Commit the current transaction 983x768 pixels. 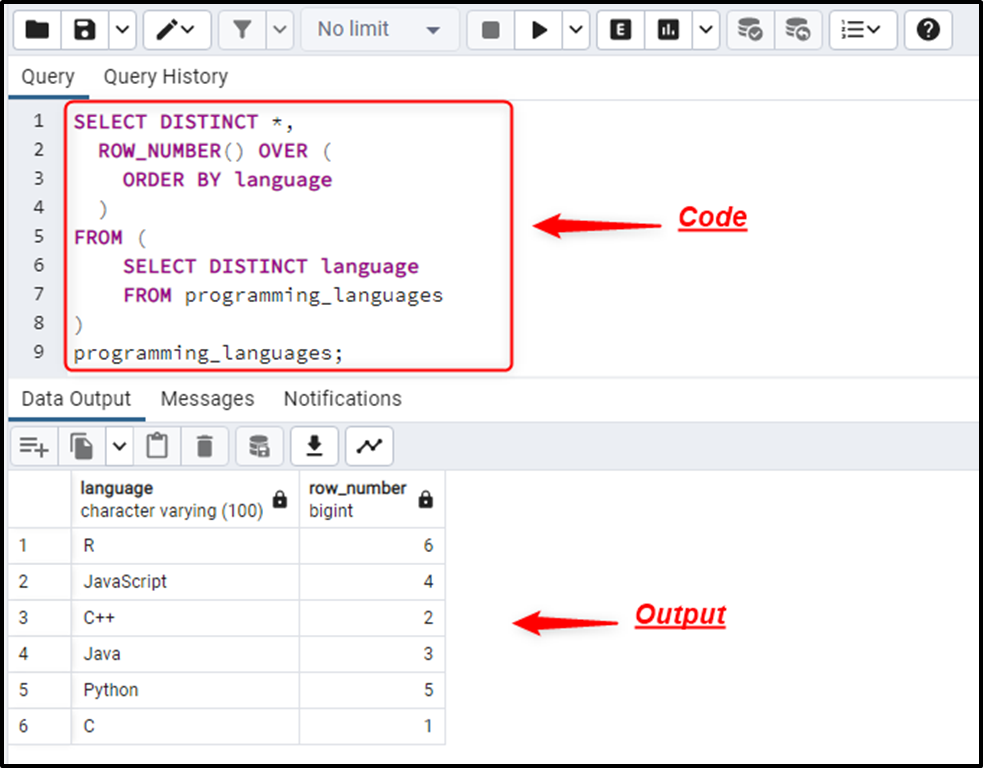(750, 30)
